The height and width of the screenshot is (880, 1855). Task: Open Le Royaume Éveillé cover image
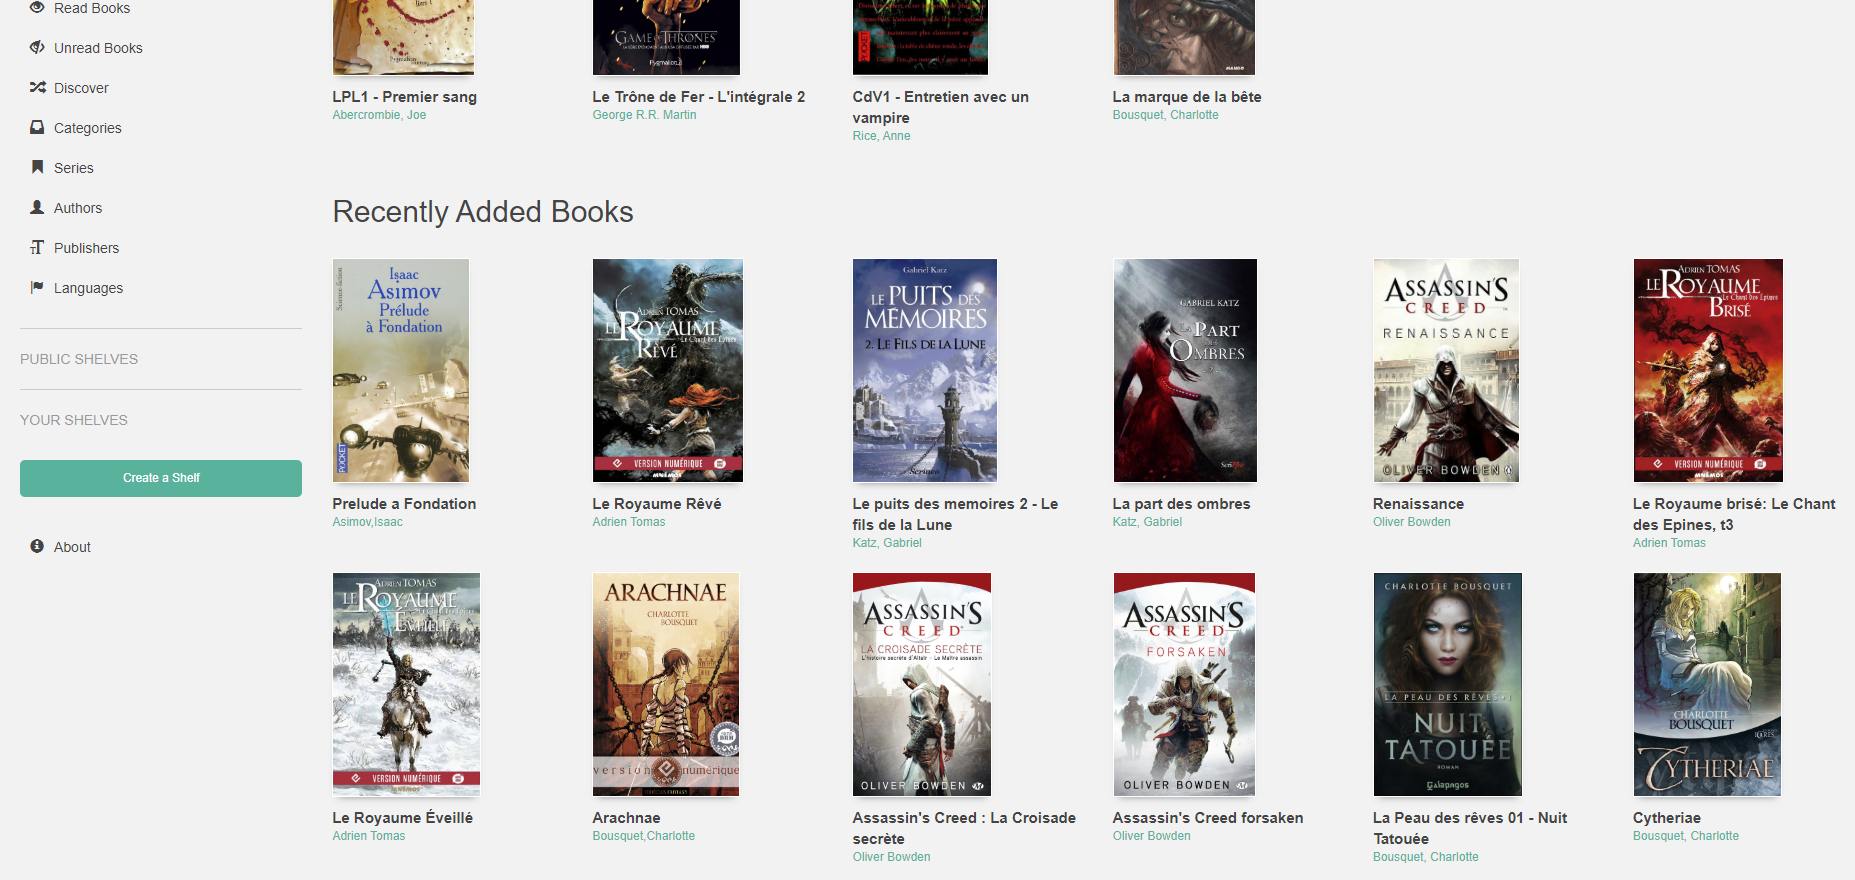pyautogui.click(x=406, y=685)
